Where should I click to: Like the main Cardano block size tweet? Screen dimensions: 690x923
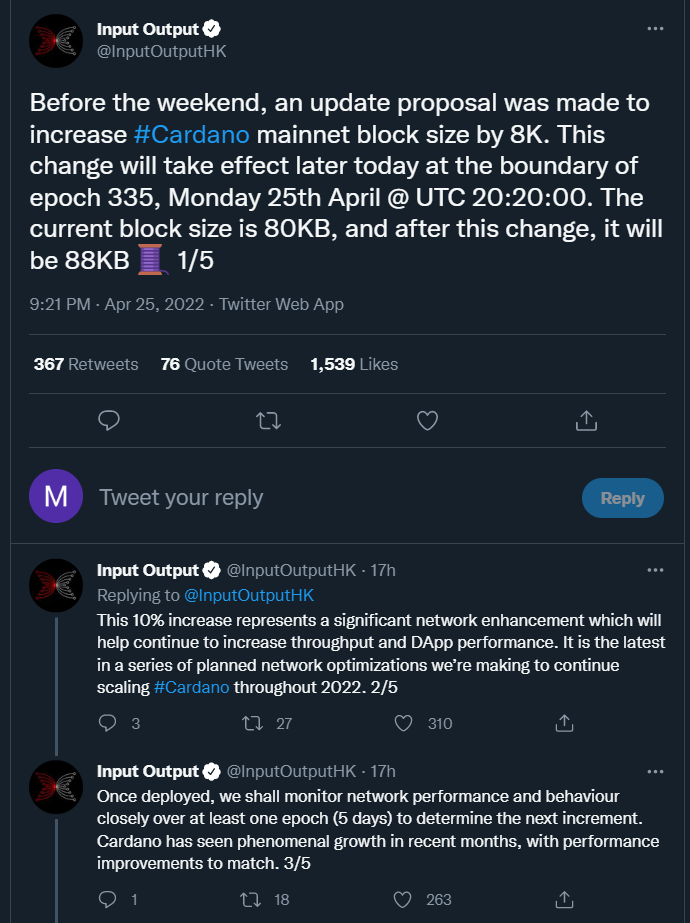point(427,421)
